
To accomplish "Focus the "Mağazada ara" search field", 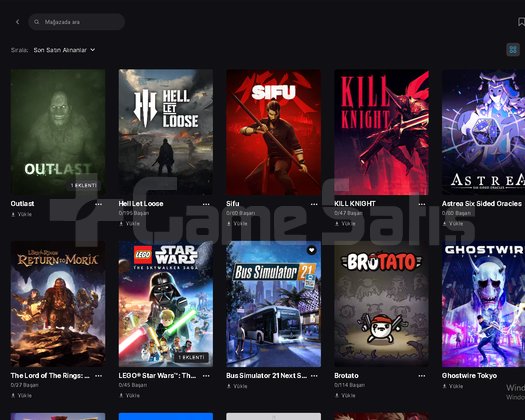I will [x=77, y=22].
